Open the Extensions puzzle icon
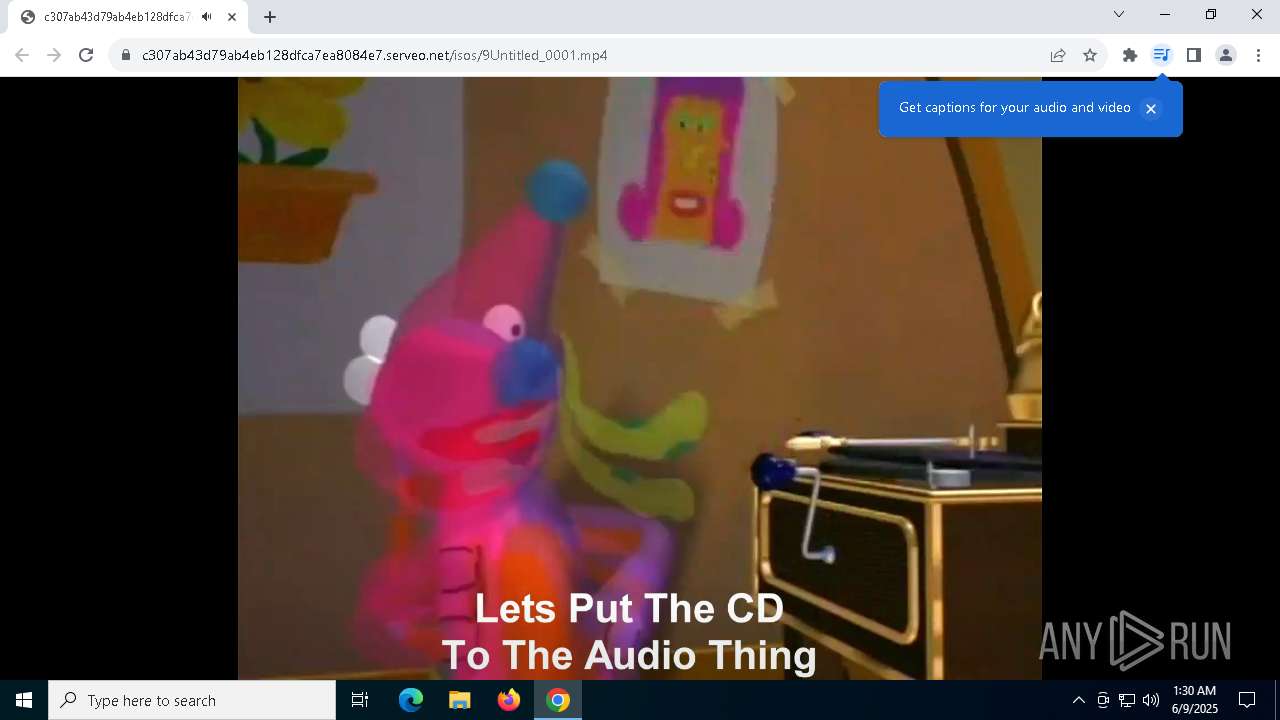Viewport: 1280px width, 720px height. [1130, 55]
